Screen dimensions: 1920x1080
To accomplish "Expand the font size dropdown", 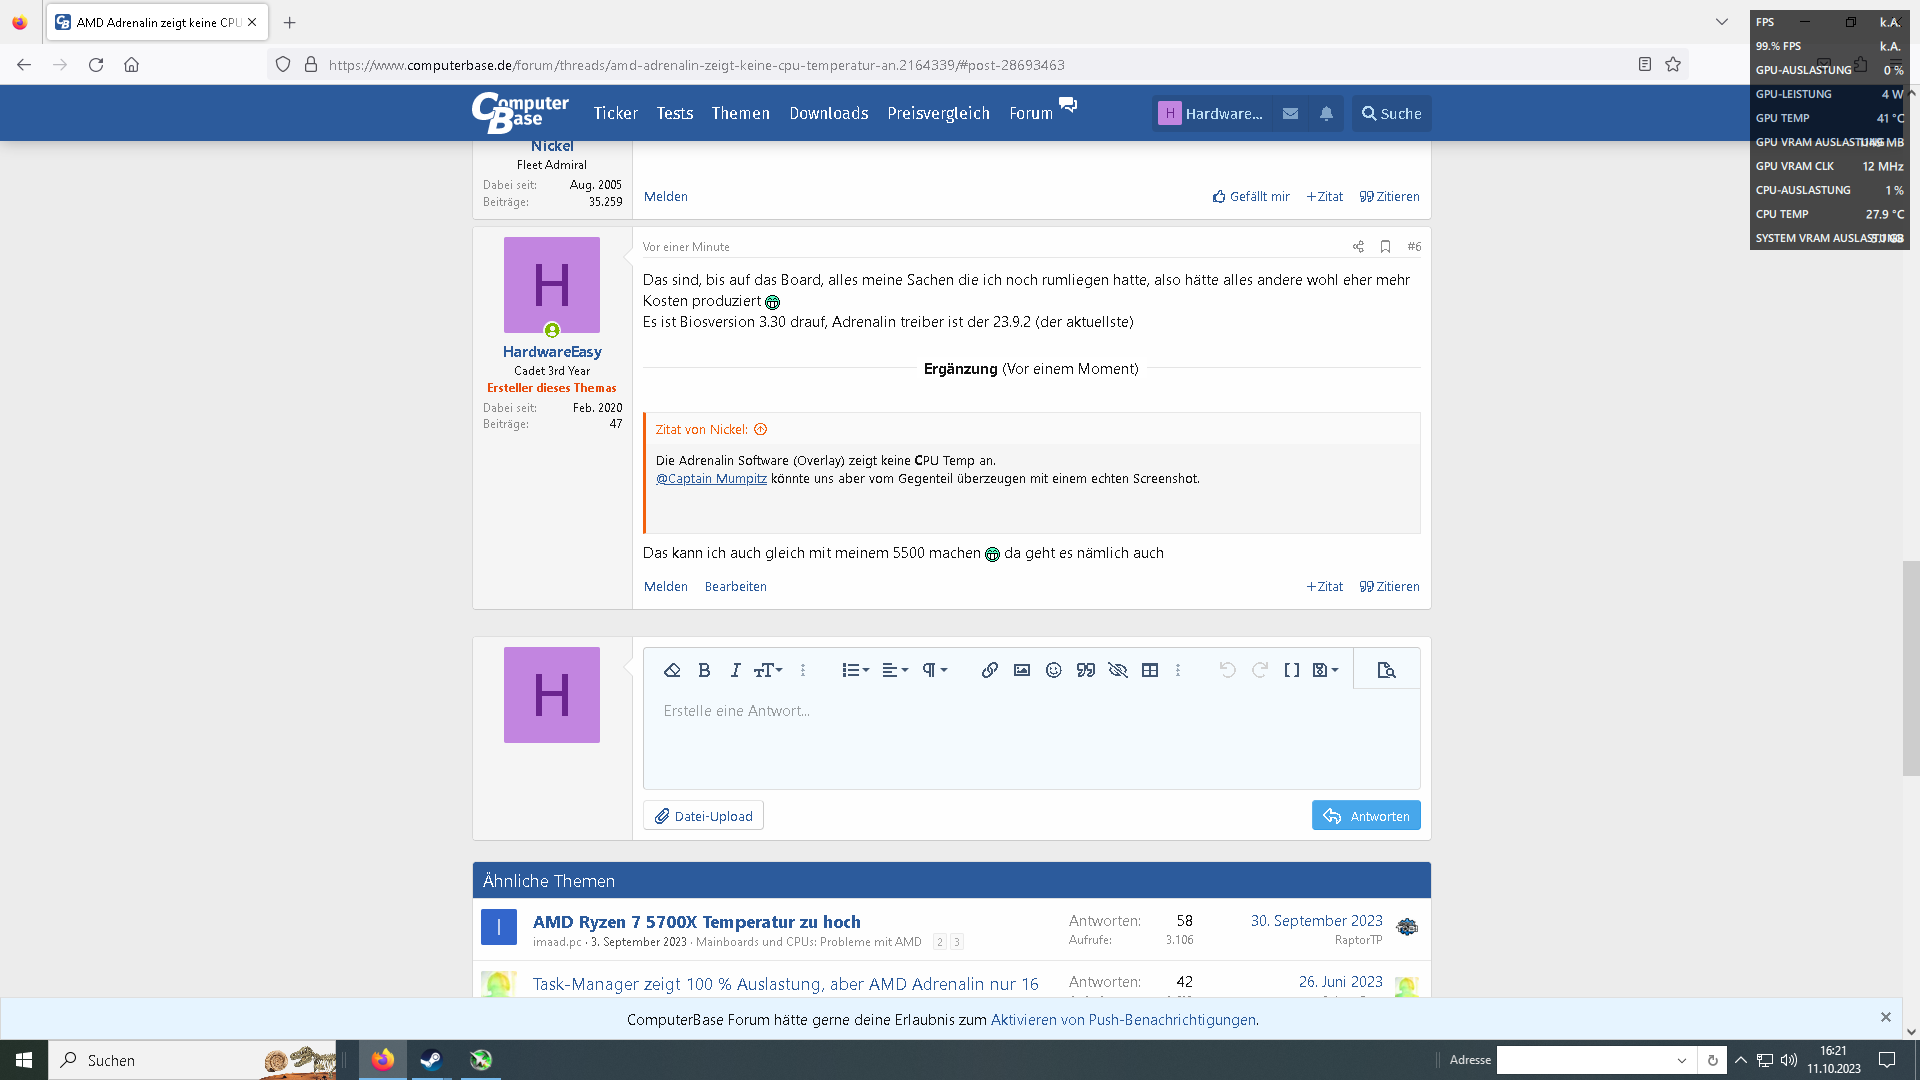I will 768,670.
